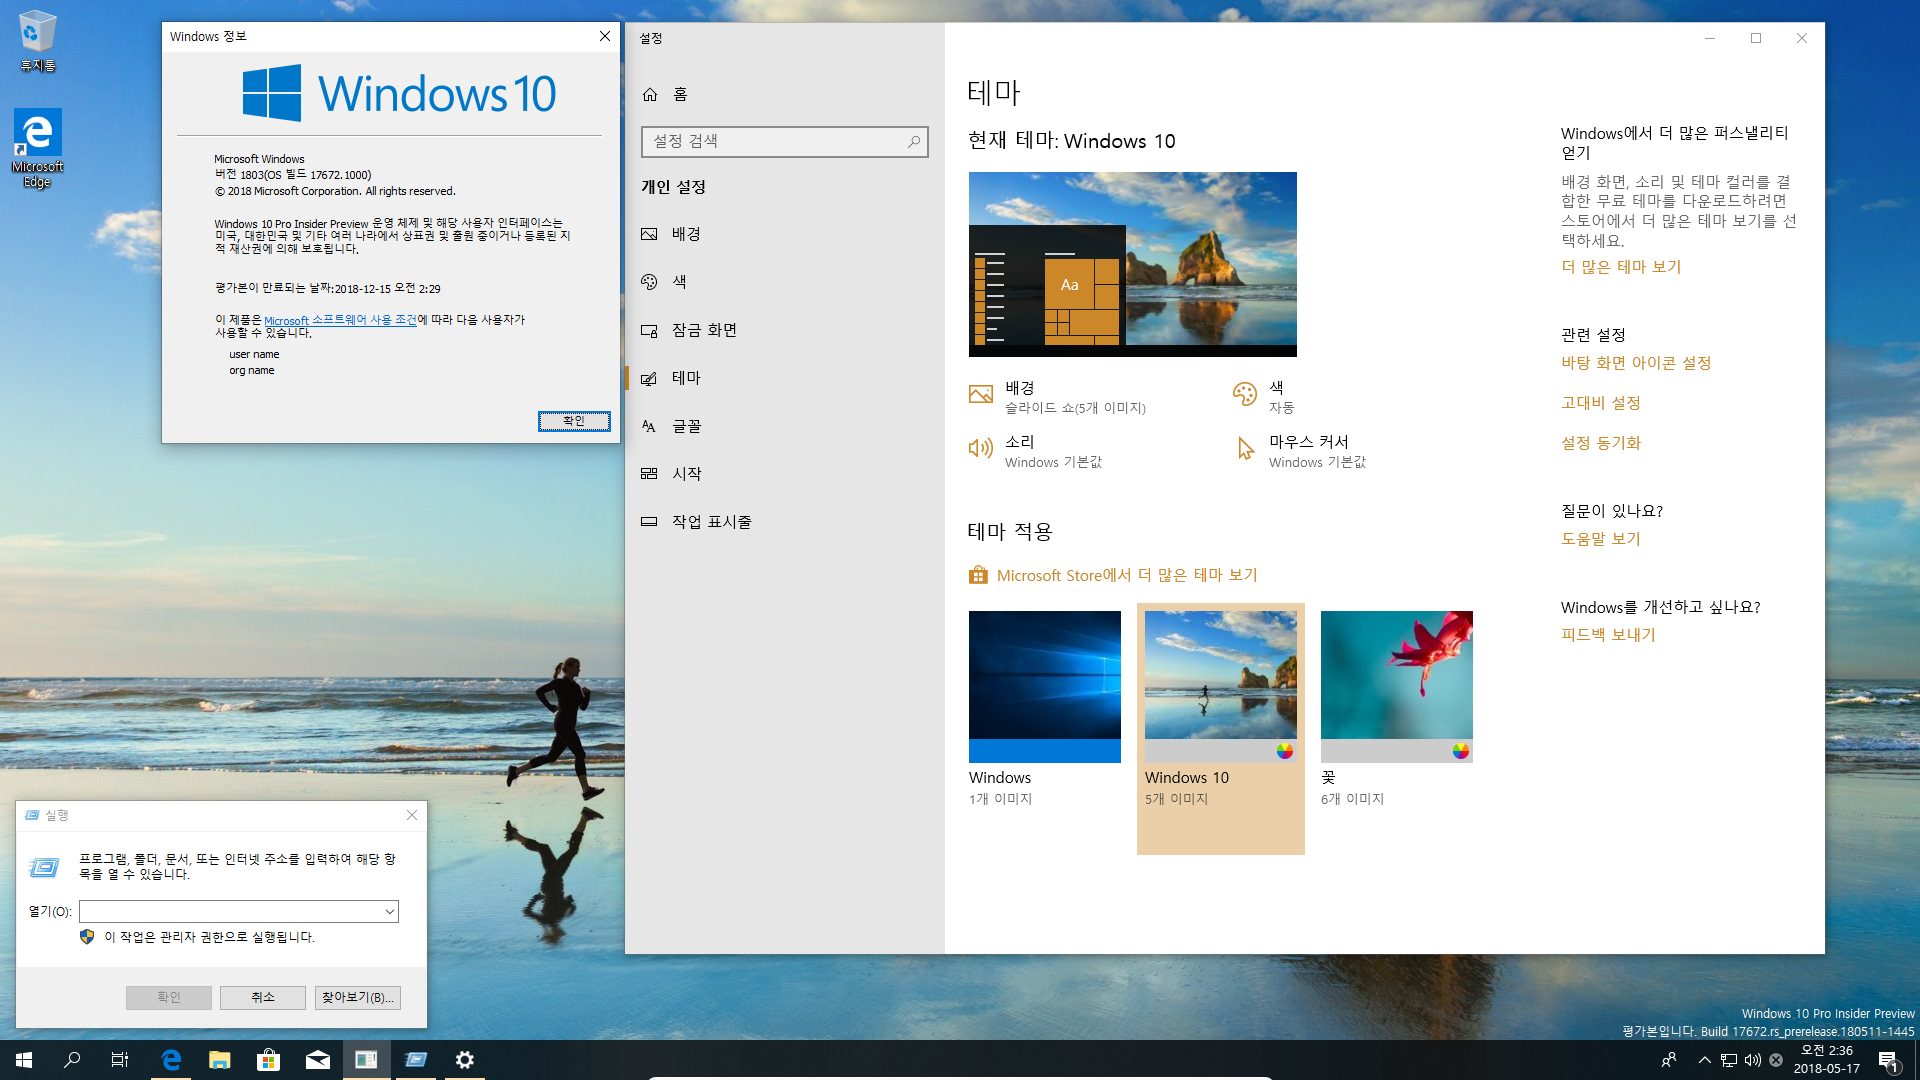Apply the 꽃 flower theme thumbnail
This screenshot has height=1080, width=1920.
click(x=1397, y=687)
